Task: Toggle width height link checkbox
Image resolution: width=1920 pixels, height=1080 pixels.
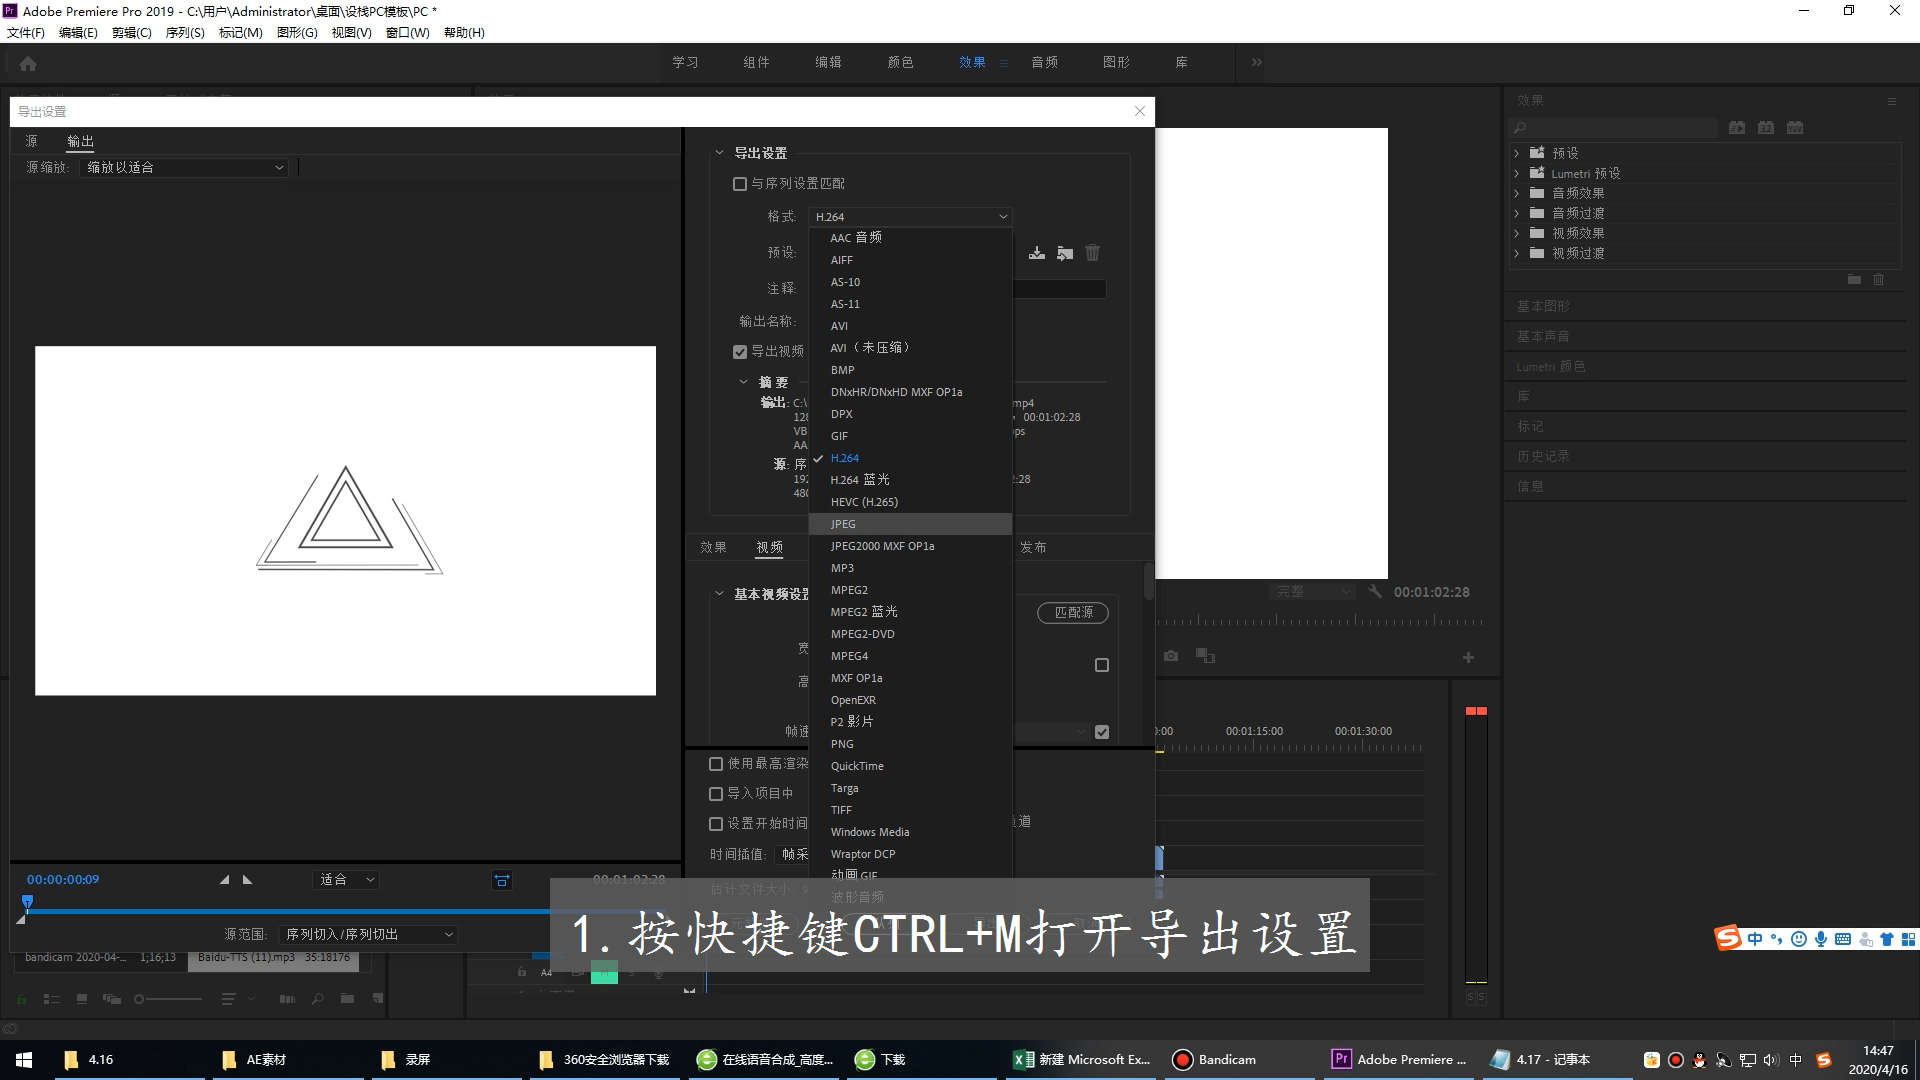Action: tap(1102, 665)
